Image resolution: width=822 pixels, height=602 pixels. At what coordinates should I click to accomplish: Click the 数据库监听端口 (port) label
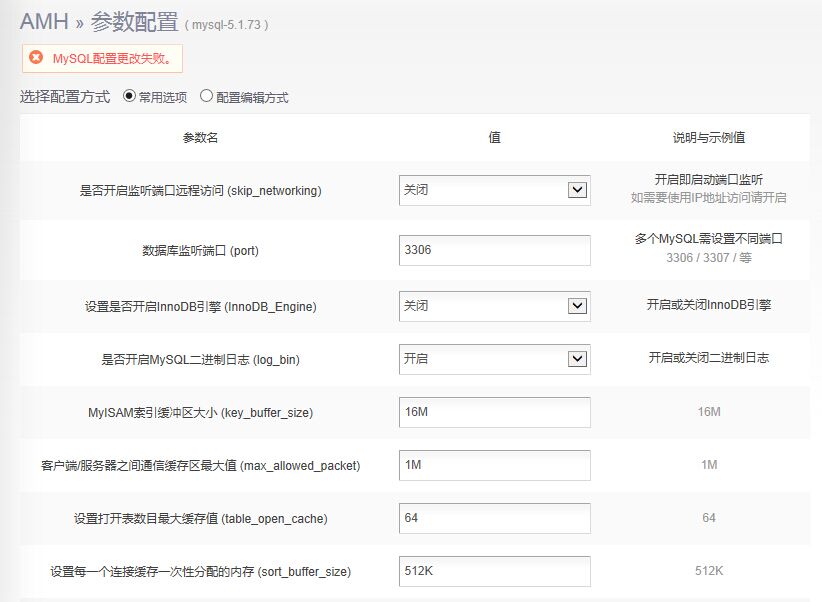200,251
